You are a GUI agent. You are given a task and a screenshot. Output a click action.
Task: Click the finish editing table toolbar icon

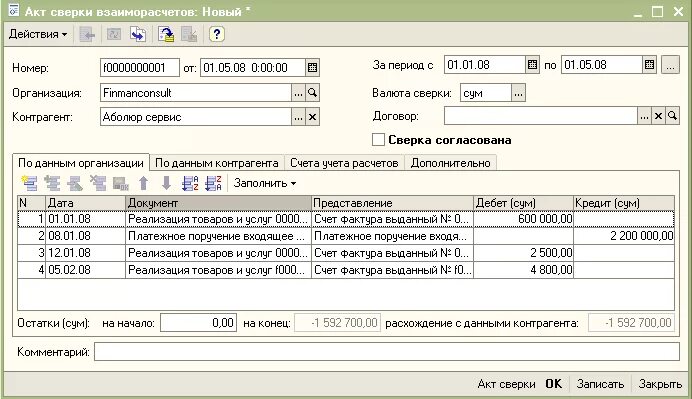pos(120,183)
